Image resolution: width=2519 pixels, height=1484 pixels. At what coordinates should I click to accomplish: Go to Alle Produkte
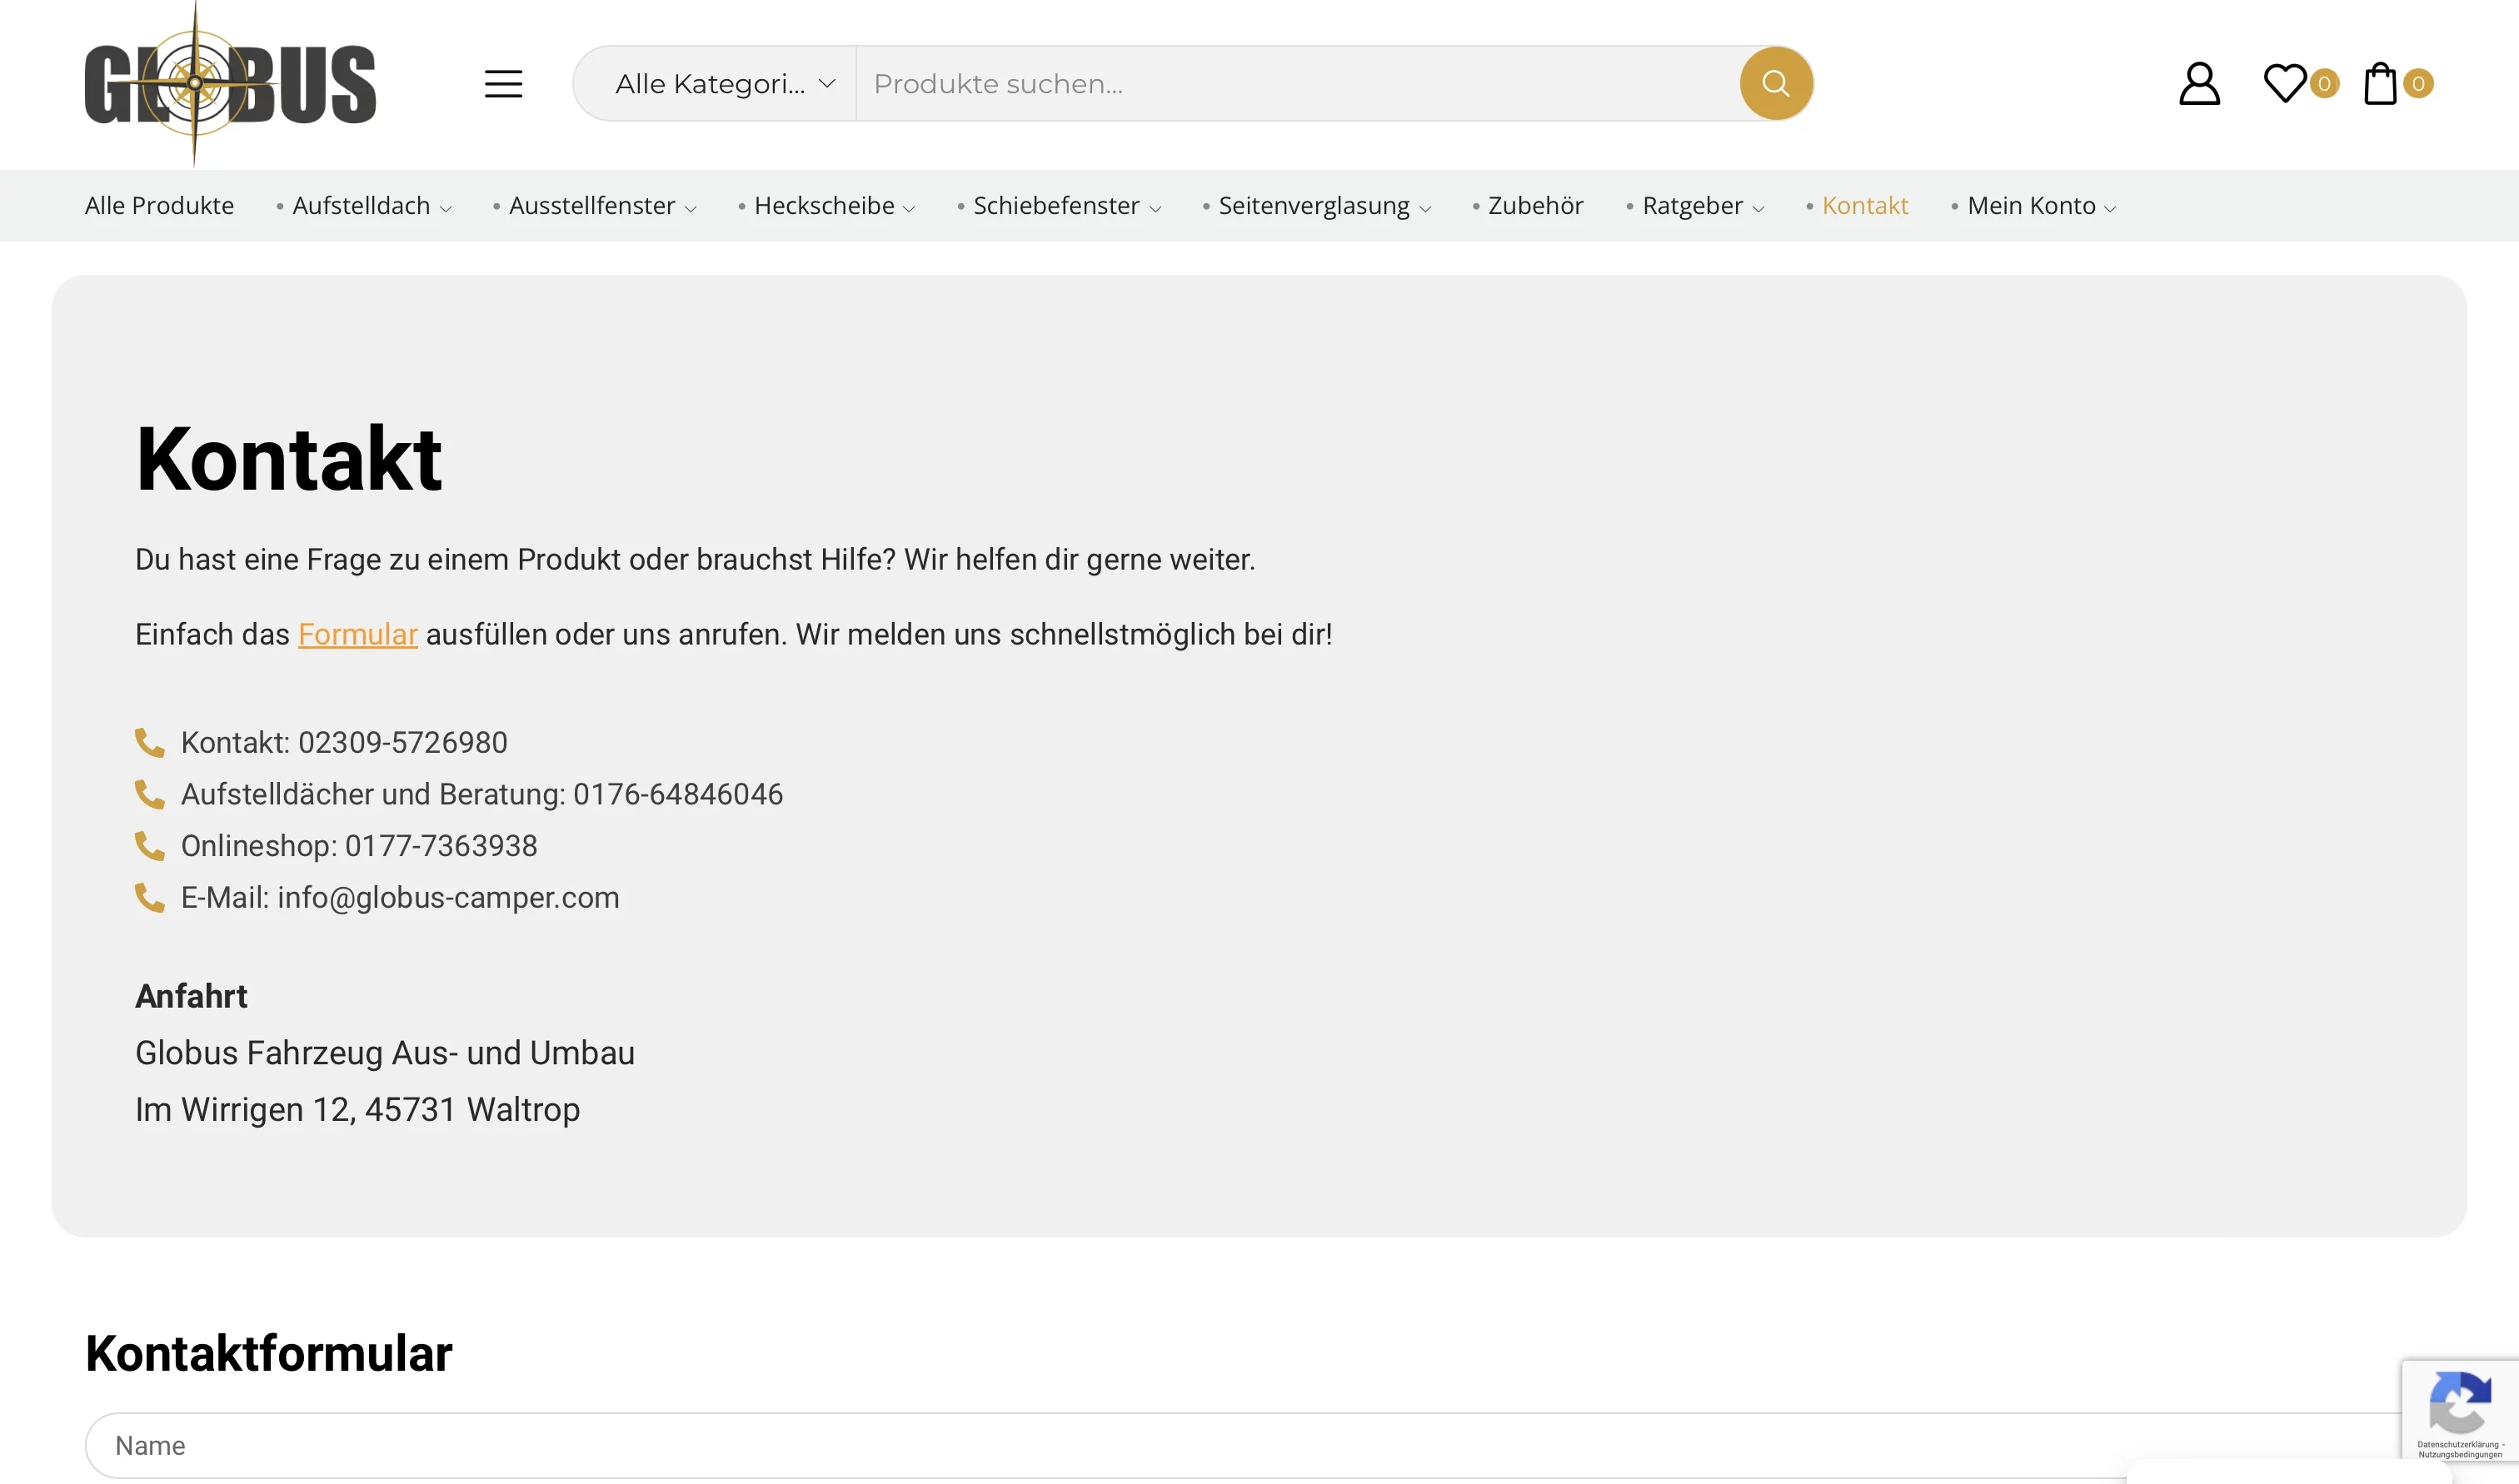[159, 206]
